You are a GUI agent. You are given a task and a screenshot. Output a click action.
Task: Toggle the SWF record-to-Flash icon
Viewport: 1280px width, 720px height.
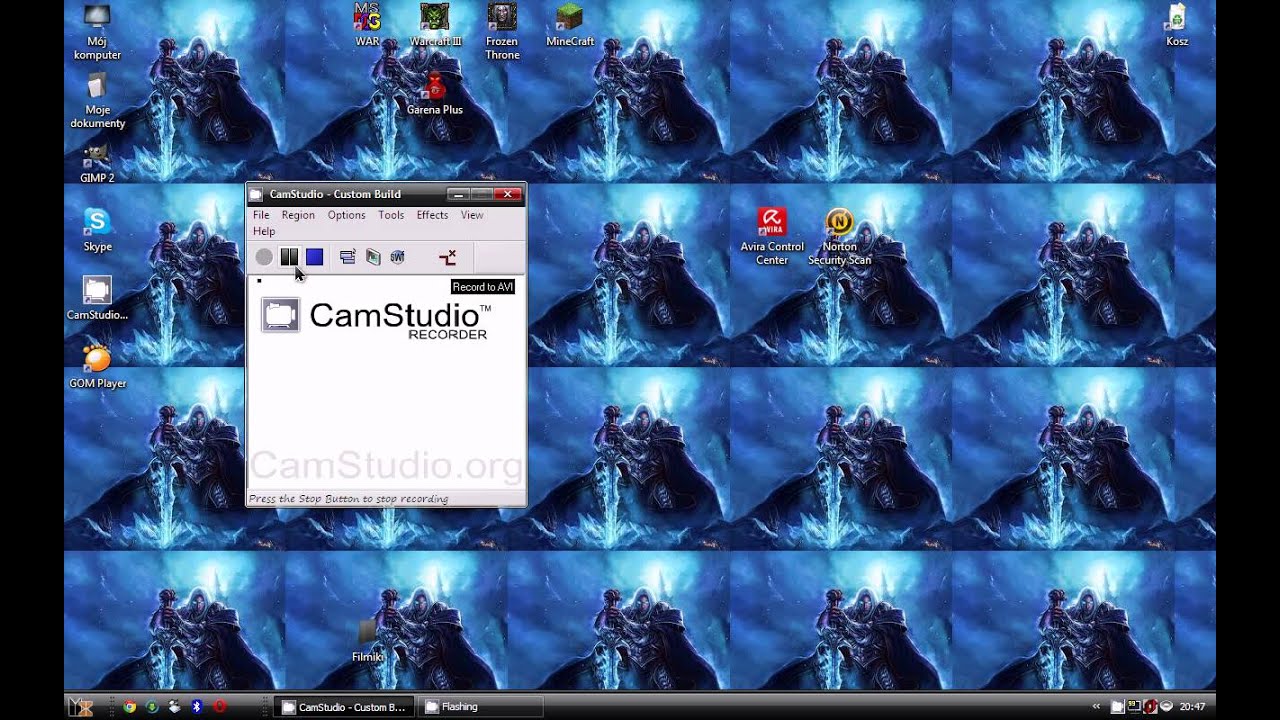tap(397, 257)
